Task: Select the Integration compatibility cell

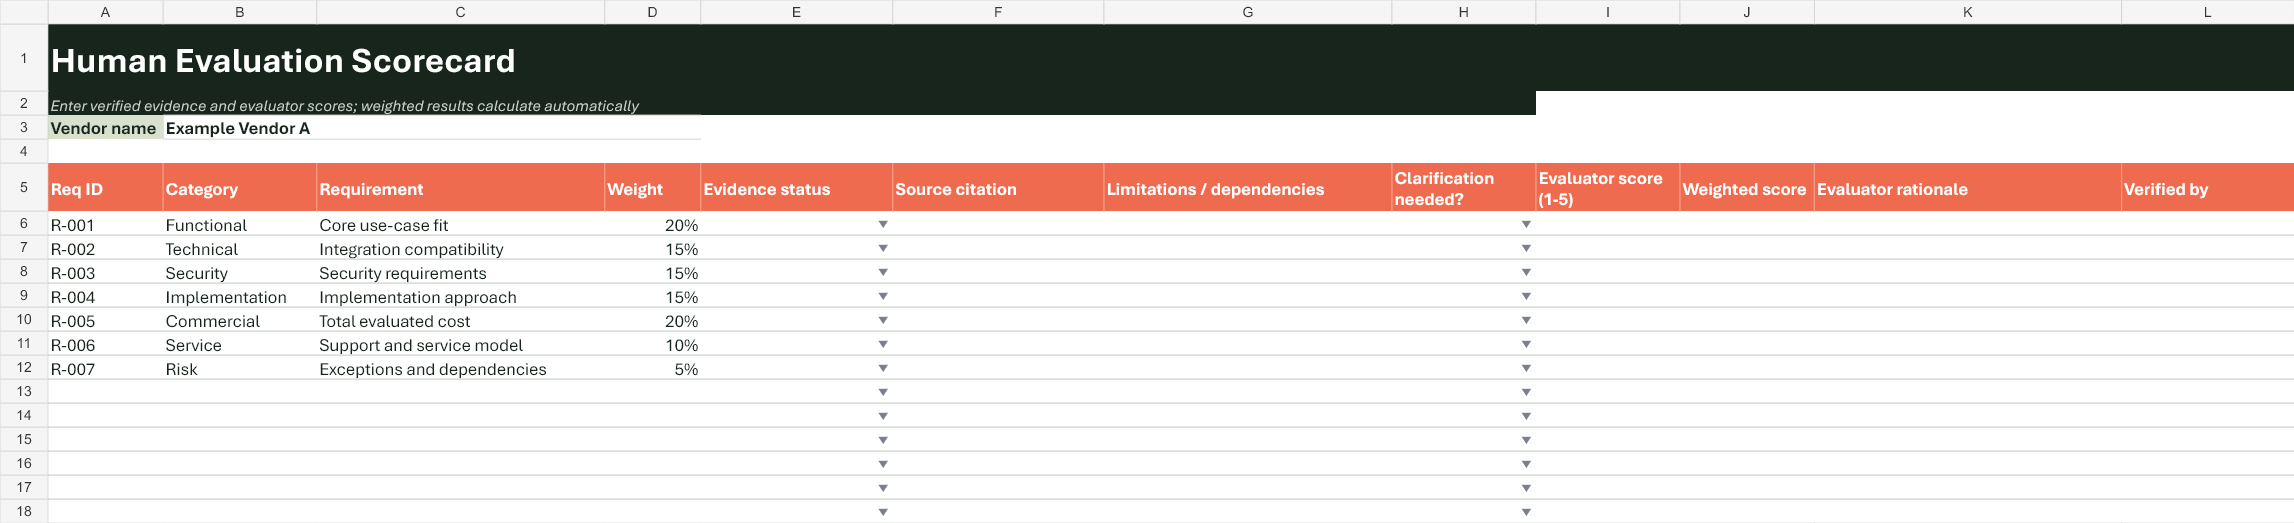Action: [x=460, y=248]
